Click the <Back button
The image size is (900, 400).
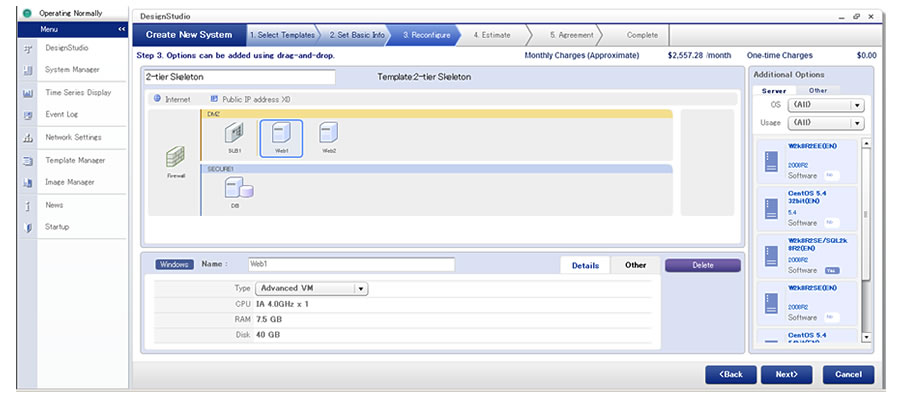click(730, 374)
